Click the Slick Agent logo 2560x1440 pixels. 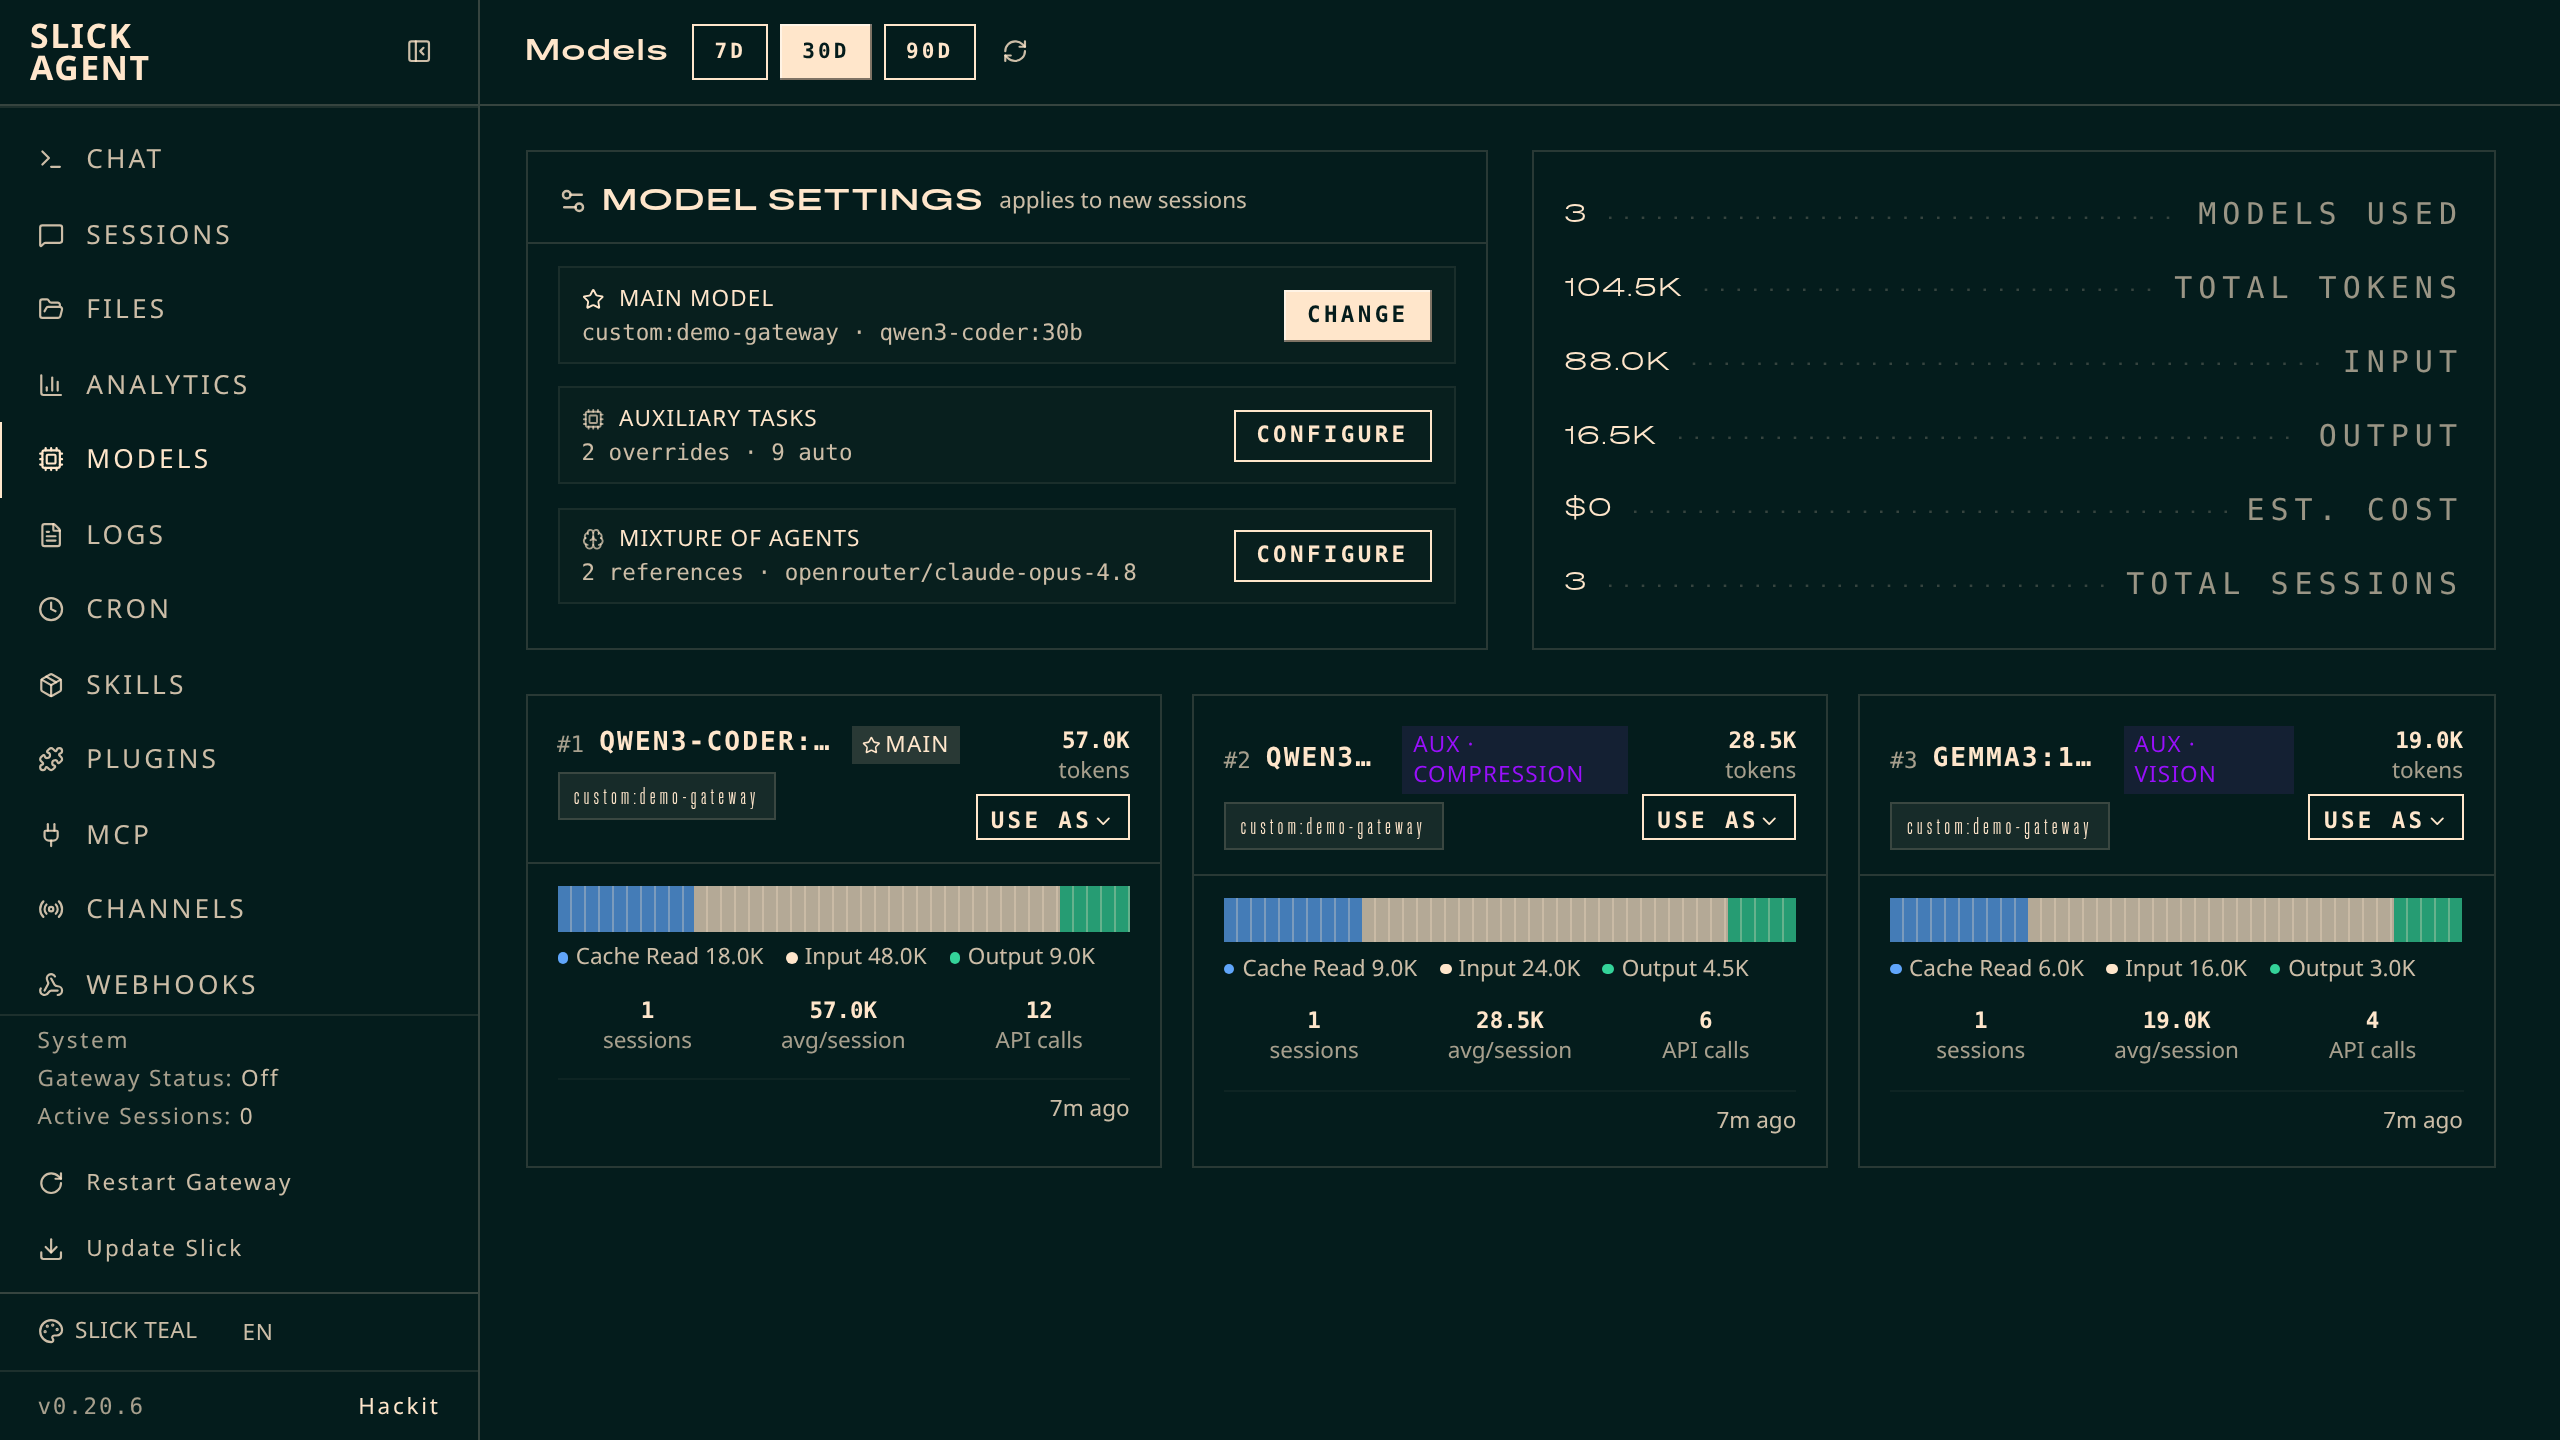(89, 52)
